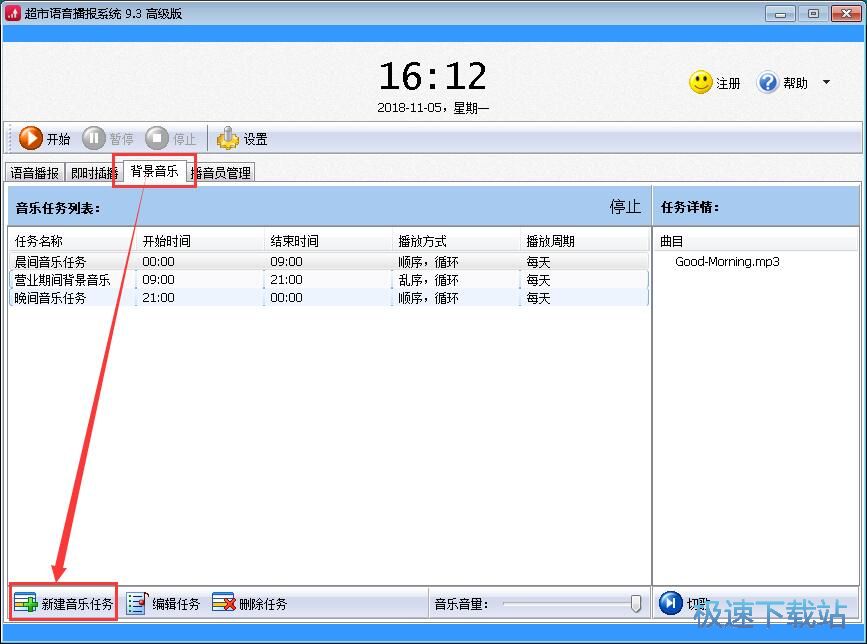Click the Stop (停止) toolbar icon
The width and height of the screenshot is (867, 644).
coord(157,138)
